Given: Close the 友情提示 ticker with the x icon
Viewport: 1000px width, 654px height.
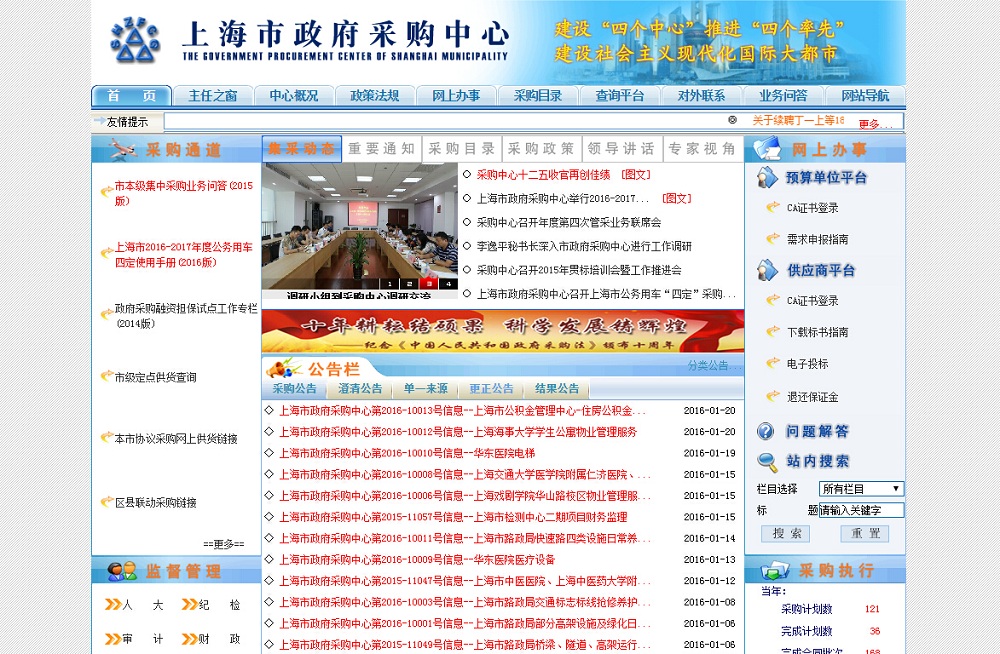Looking at the screenshot, I should tap(732, 120).
